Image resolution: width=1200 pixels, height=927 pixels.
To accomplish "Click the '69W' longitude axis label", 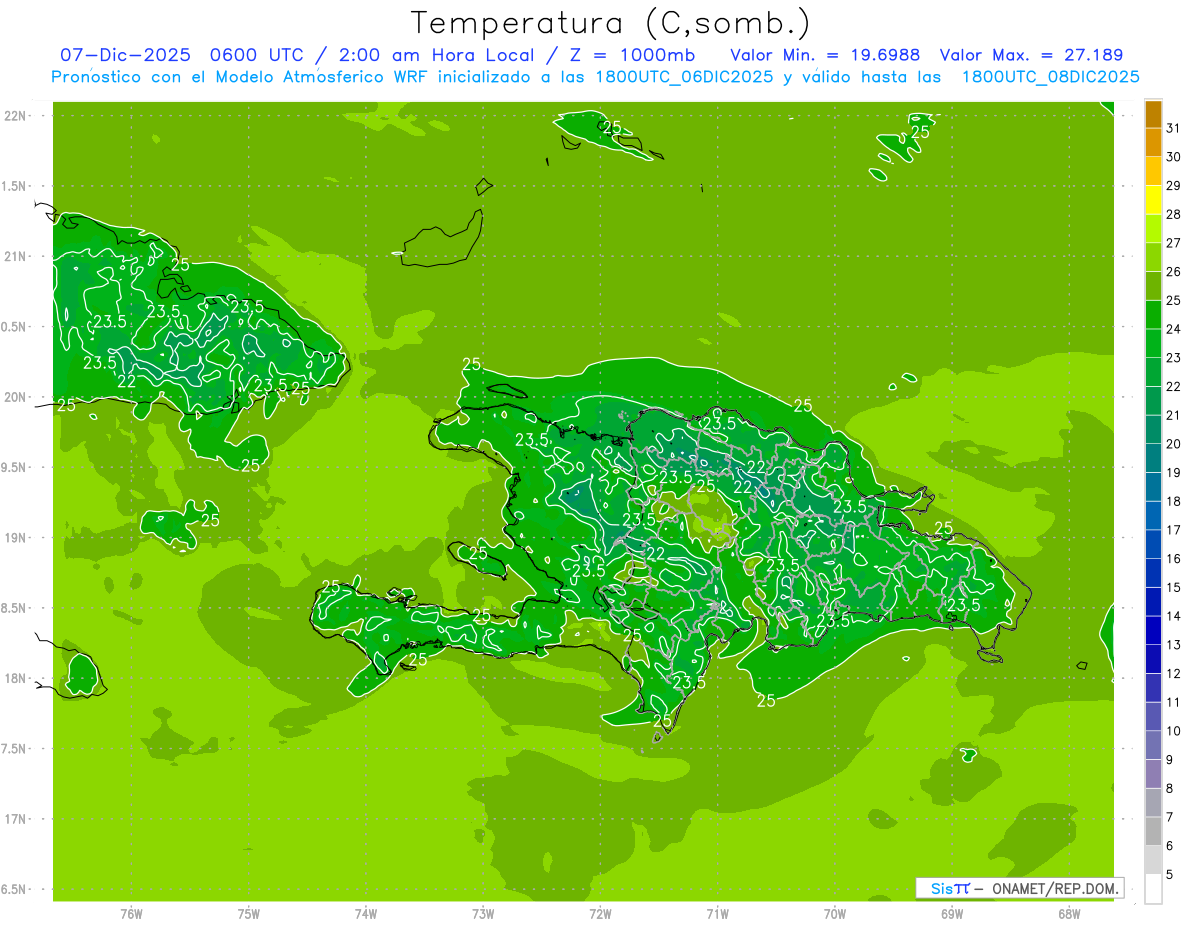I will click(952, 913).
